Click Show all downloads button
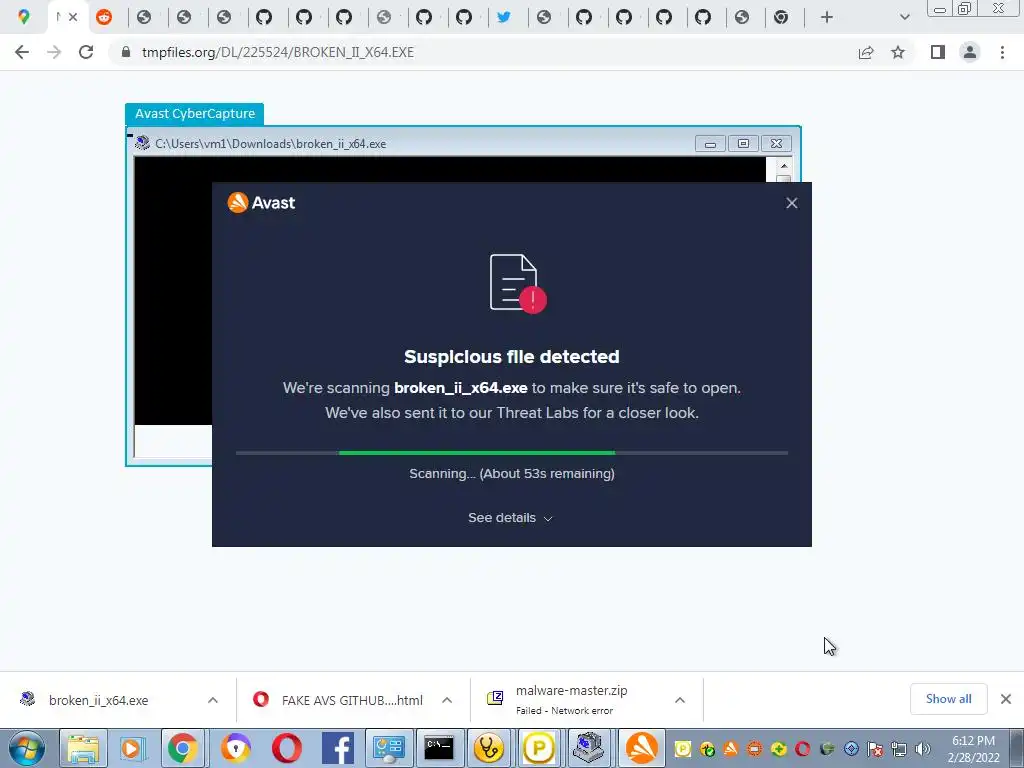 948,699
